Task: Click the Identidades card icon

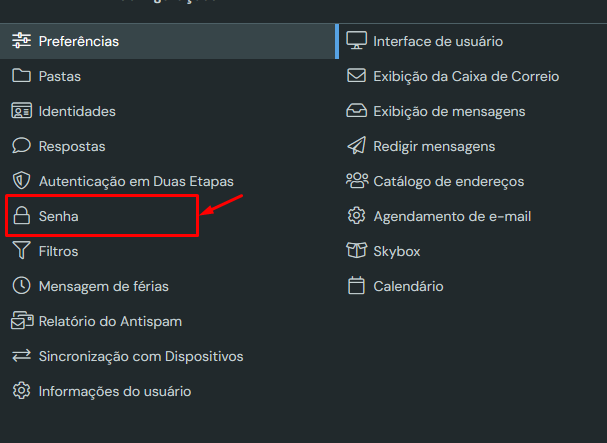Action: pos(21,111)
